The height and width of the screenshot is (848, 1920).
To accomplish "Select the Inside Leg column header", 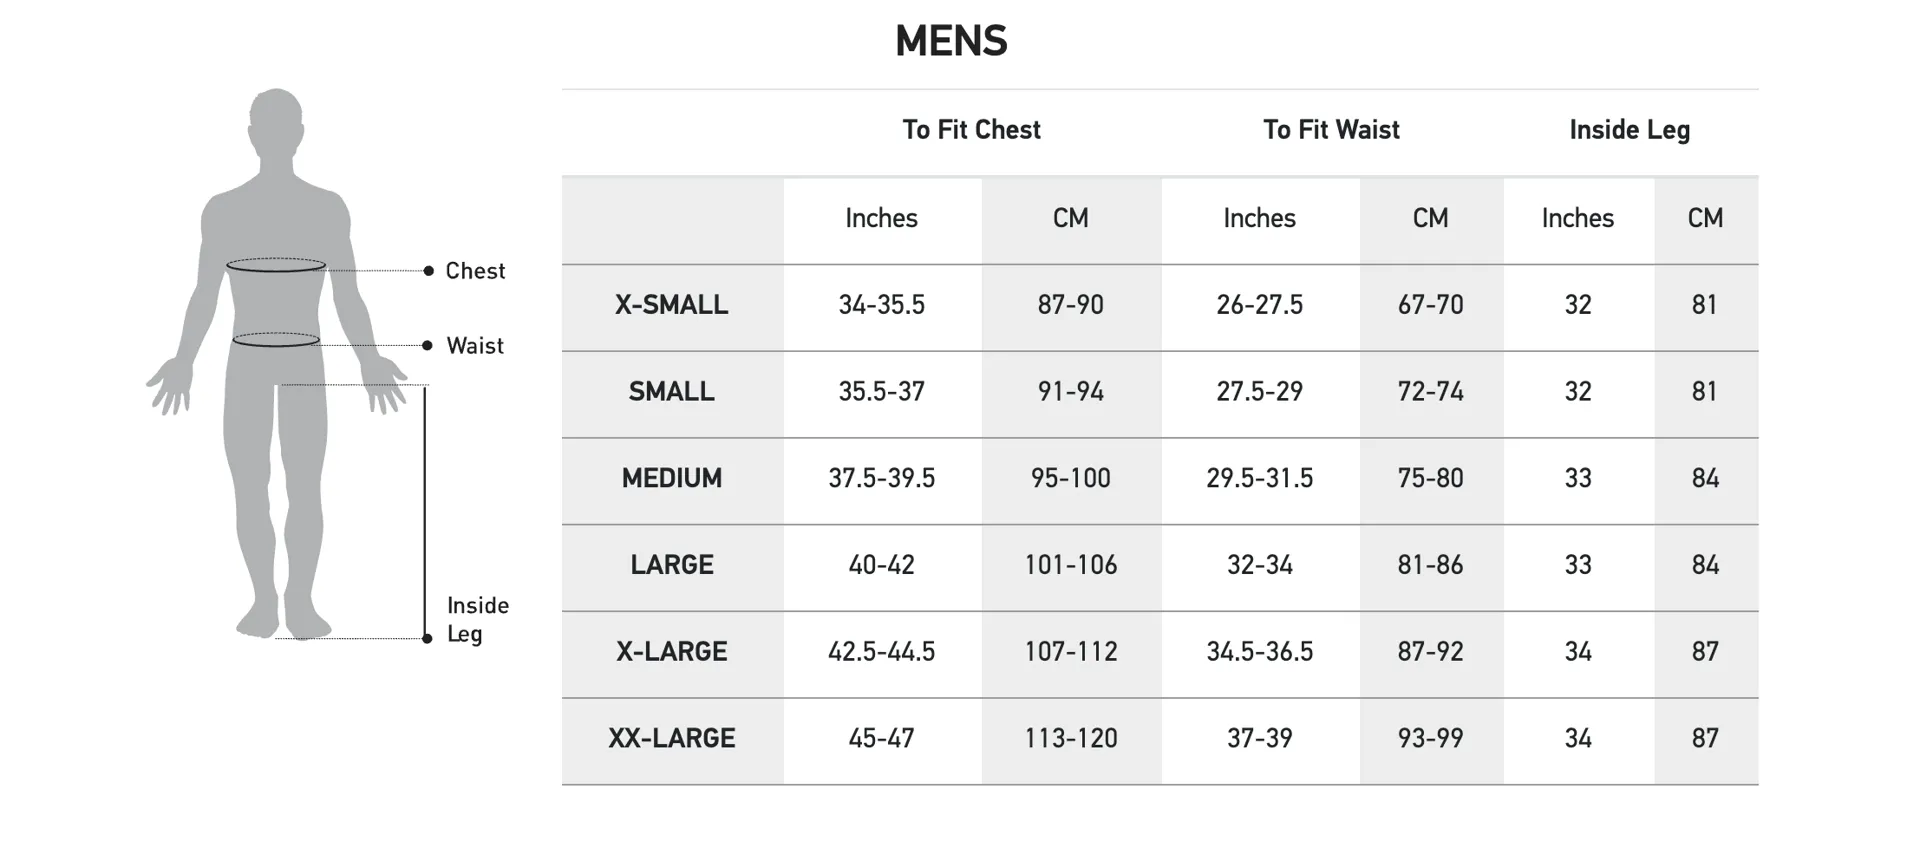I will click(1629, 130).
